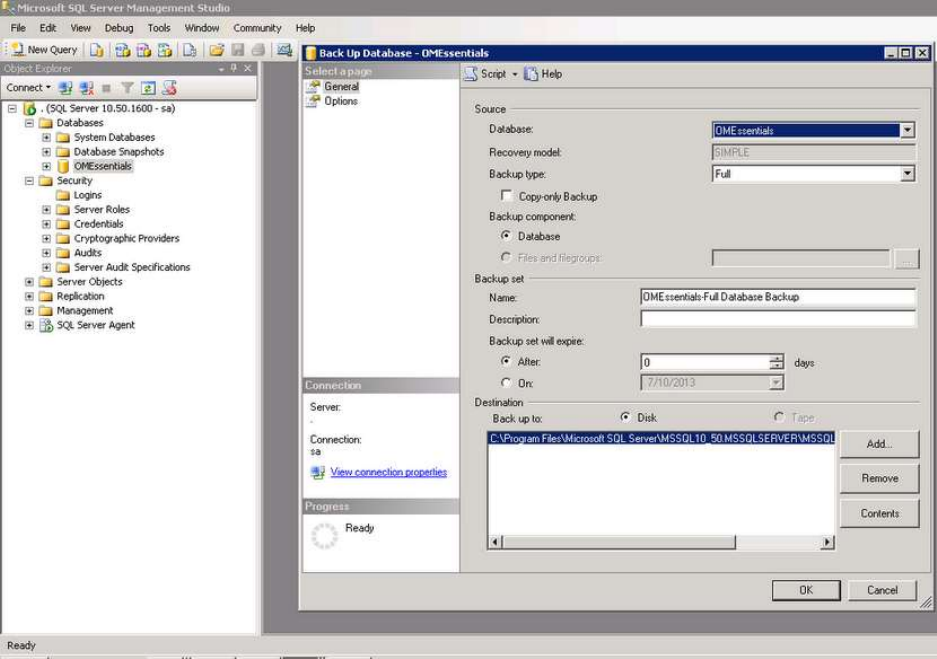Click the Stop square icon in Object Explorer

click(106, 88)
